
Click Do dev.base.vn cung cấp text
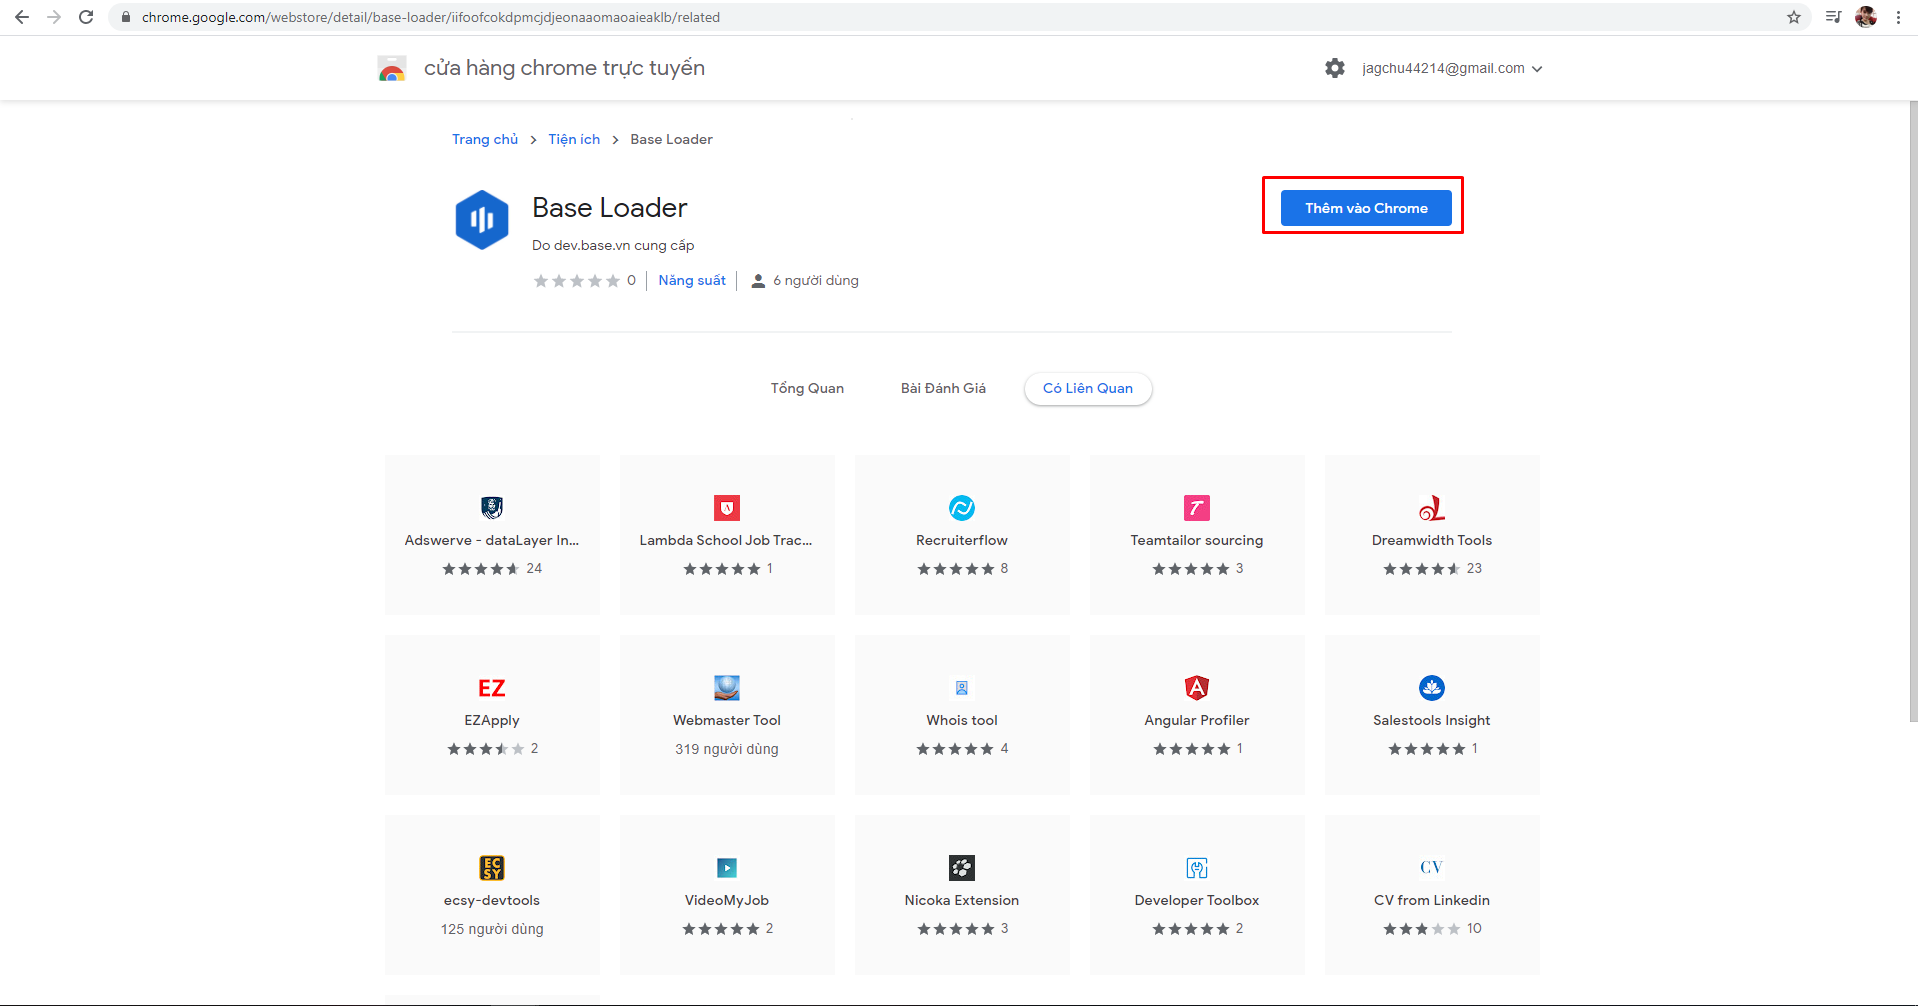(613, 245)
